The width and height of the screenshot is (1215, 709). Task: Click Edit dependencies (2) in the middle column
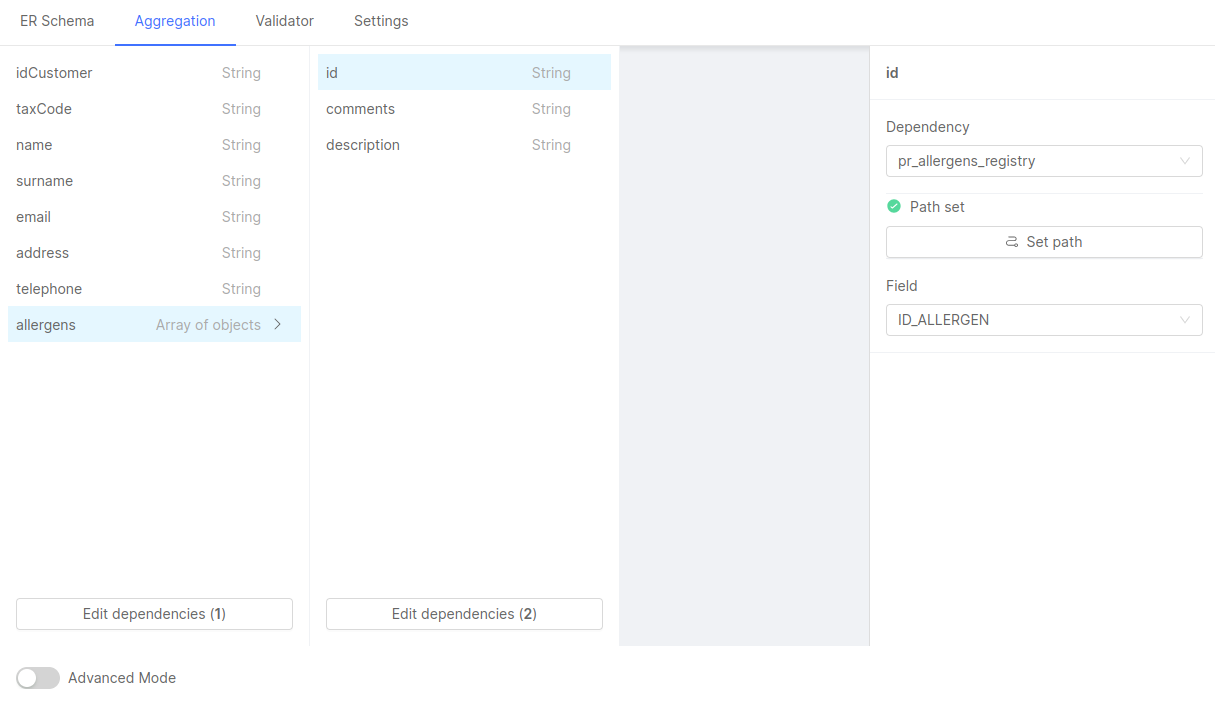pos(464,614)
